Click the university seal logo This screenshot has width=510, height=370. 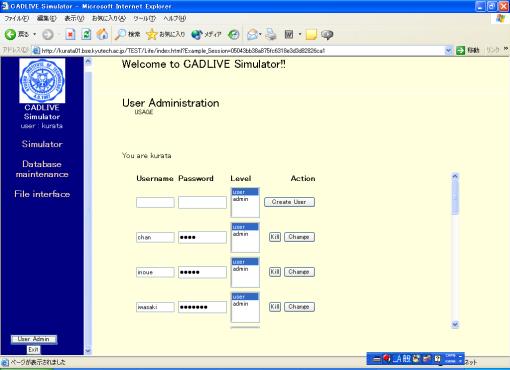click(x=42, y=80)
